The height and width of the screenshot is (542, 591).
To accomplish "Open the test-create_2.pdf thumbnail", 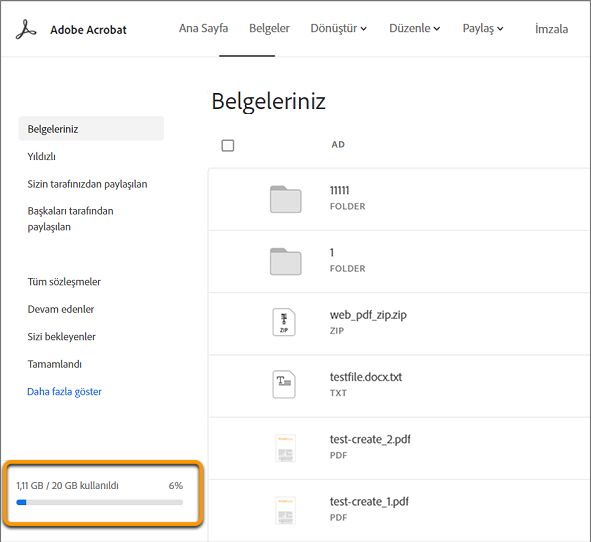I will pyautogui.click(x=285, y=448).
